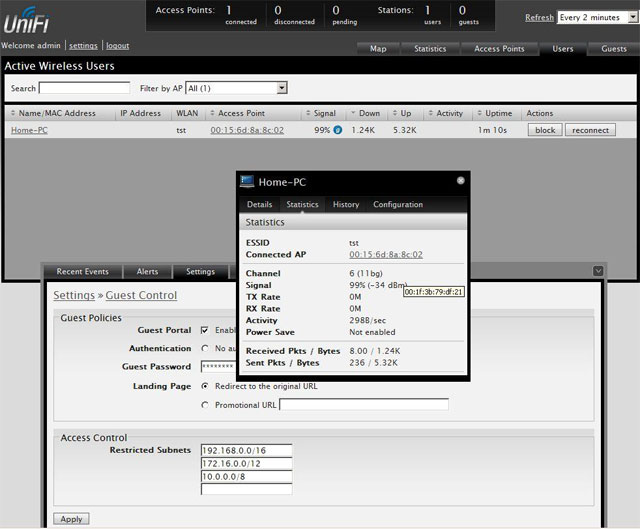The width and height of the screenshot is (640, 529).
Task: Click the IP Address column header
Action: point(140,113)
